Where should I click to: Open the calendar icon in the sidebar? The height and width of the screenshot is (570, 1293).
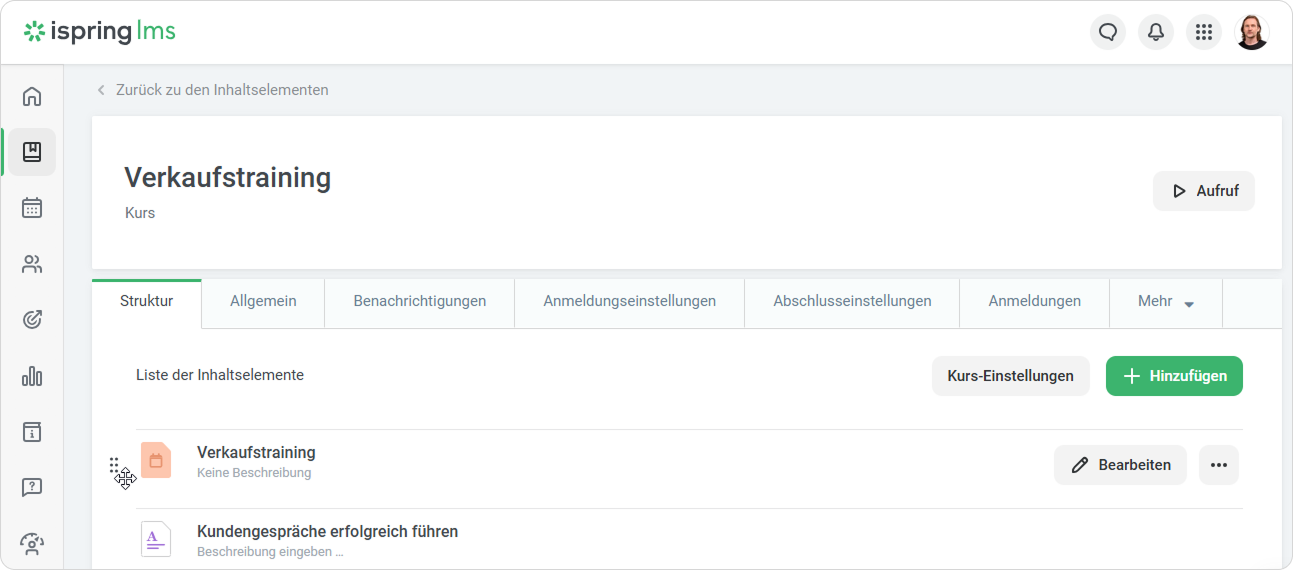click(x=32, y=208)
